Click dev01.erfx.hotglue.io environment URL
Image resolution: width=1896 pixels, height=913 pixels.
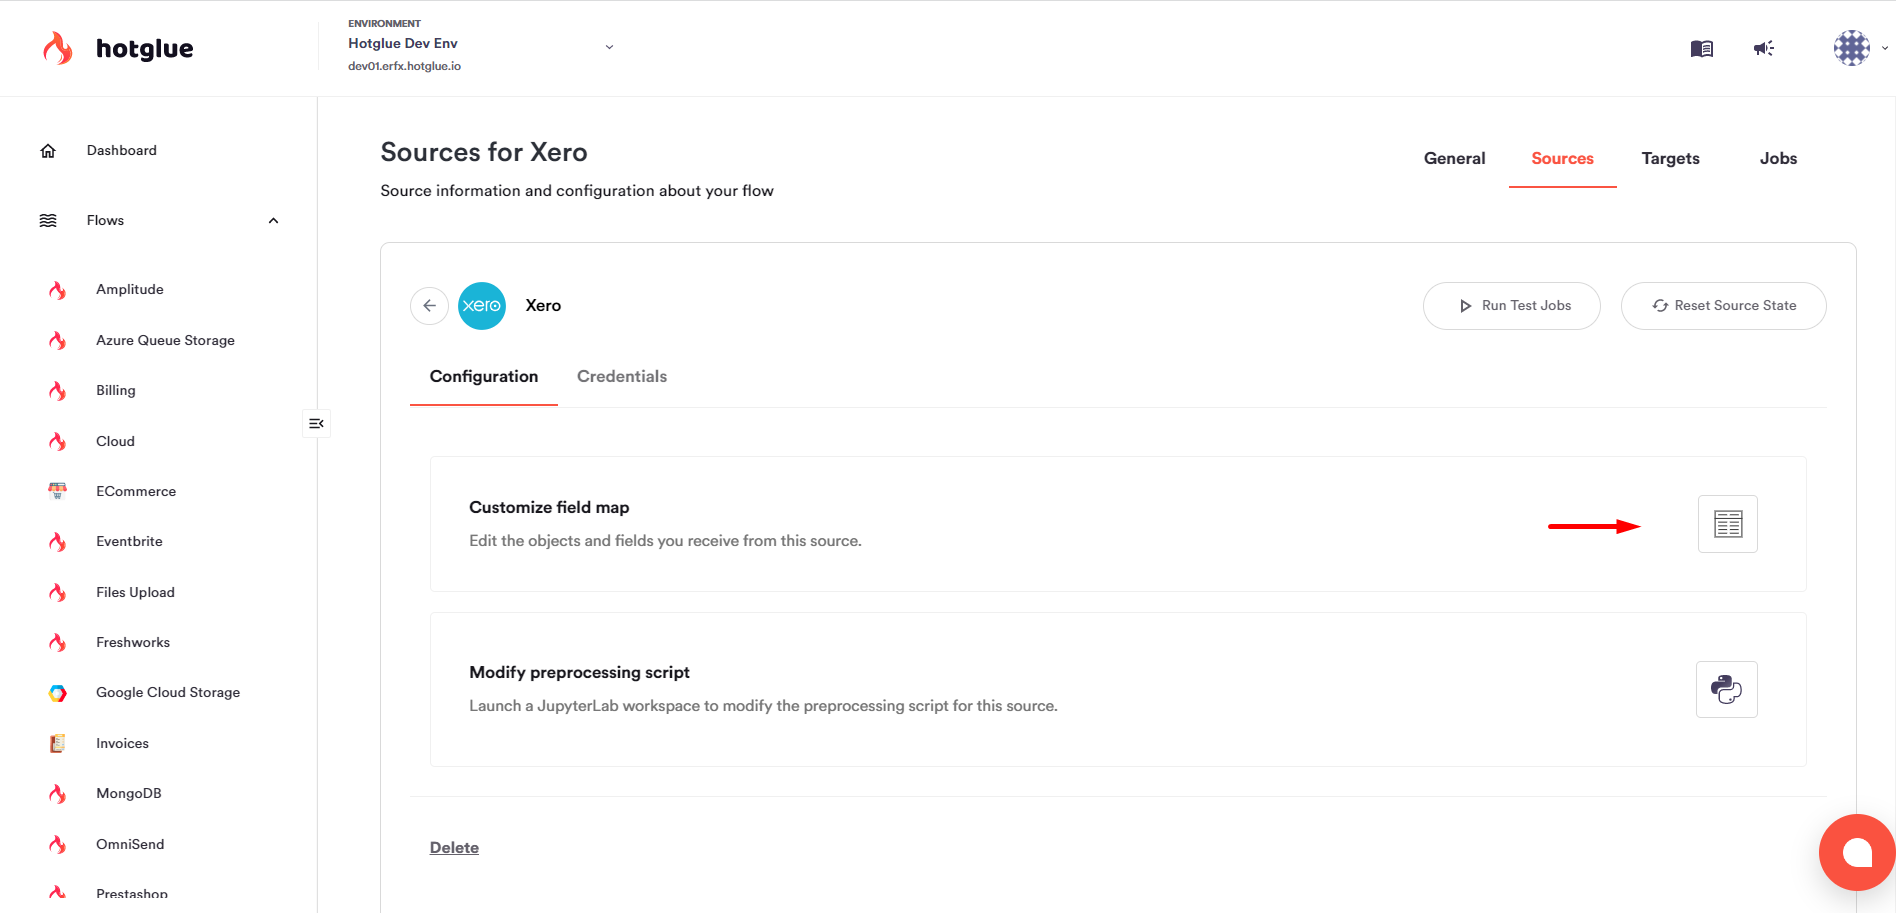coord(404,66)
